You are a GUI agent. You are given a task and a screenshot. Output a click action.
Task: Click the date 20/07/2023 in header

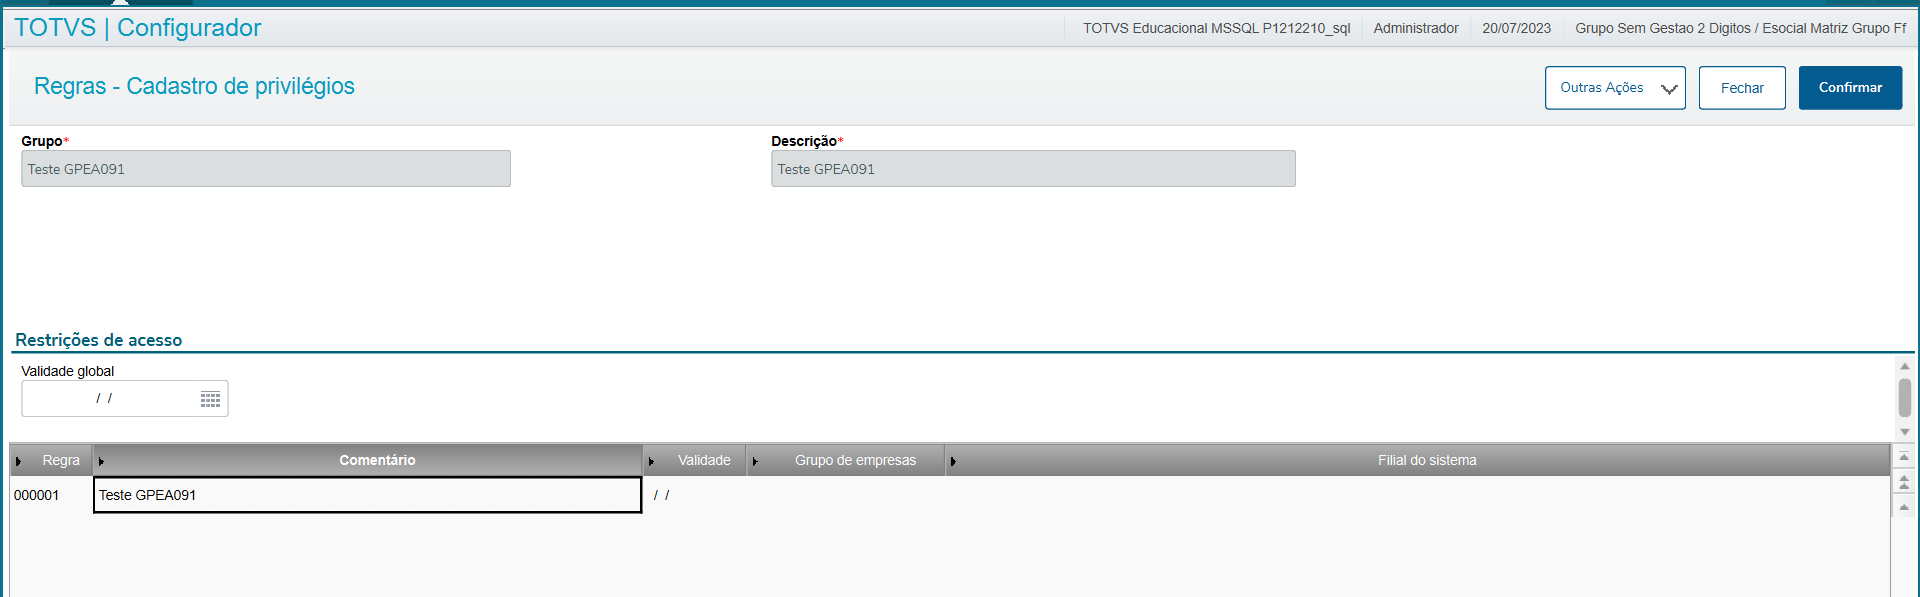pos(1516,28)
